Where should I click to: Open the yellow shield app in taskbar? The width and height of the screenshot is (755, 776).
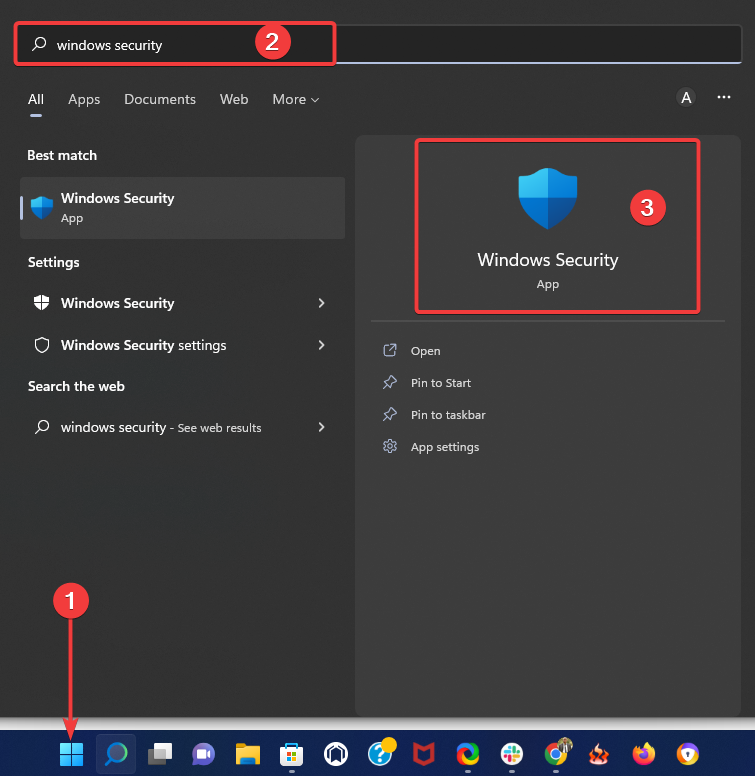pyautogui.click(x=688, y=754)
